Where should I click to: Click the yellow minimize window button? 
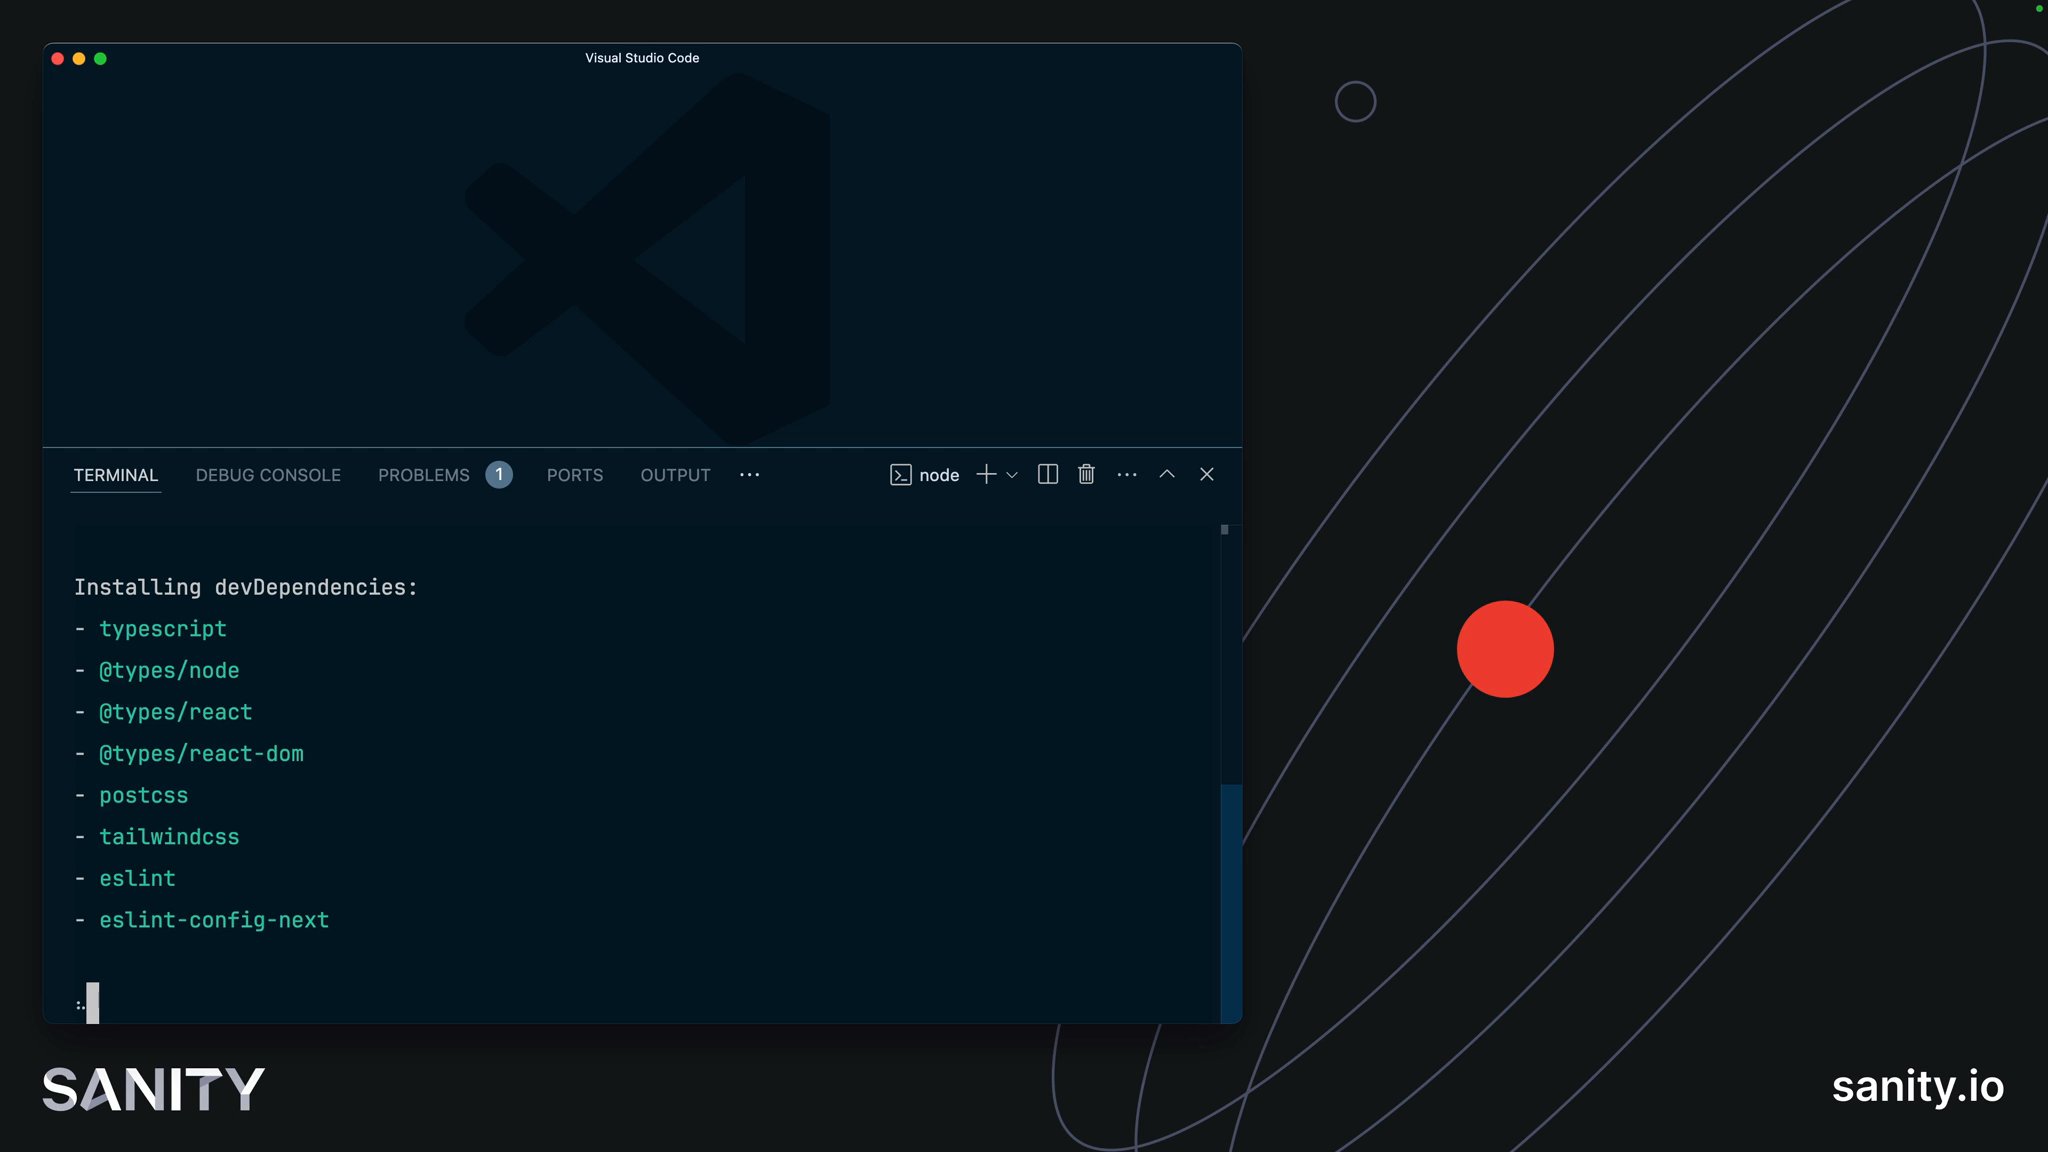79,59
